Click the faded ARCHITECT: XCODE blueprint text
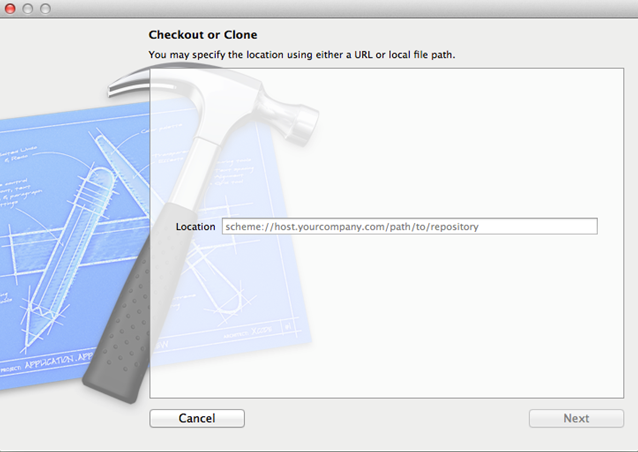The image size is (638, 452). coord(247,332)
